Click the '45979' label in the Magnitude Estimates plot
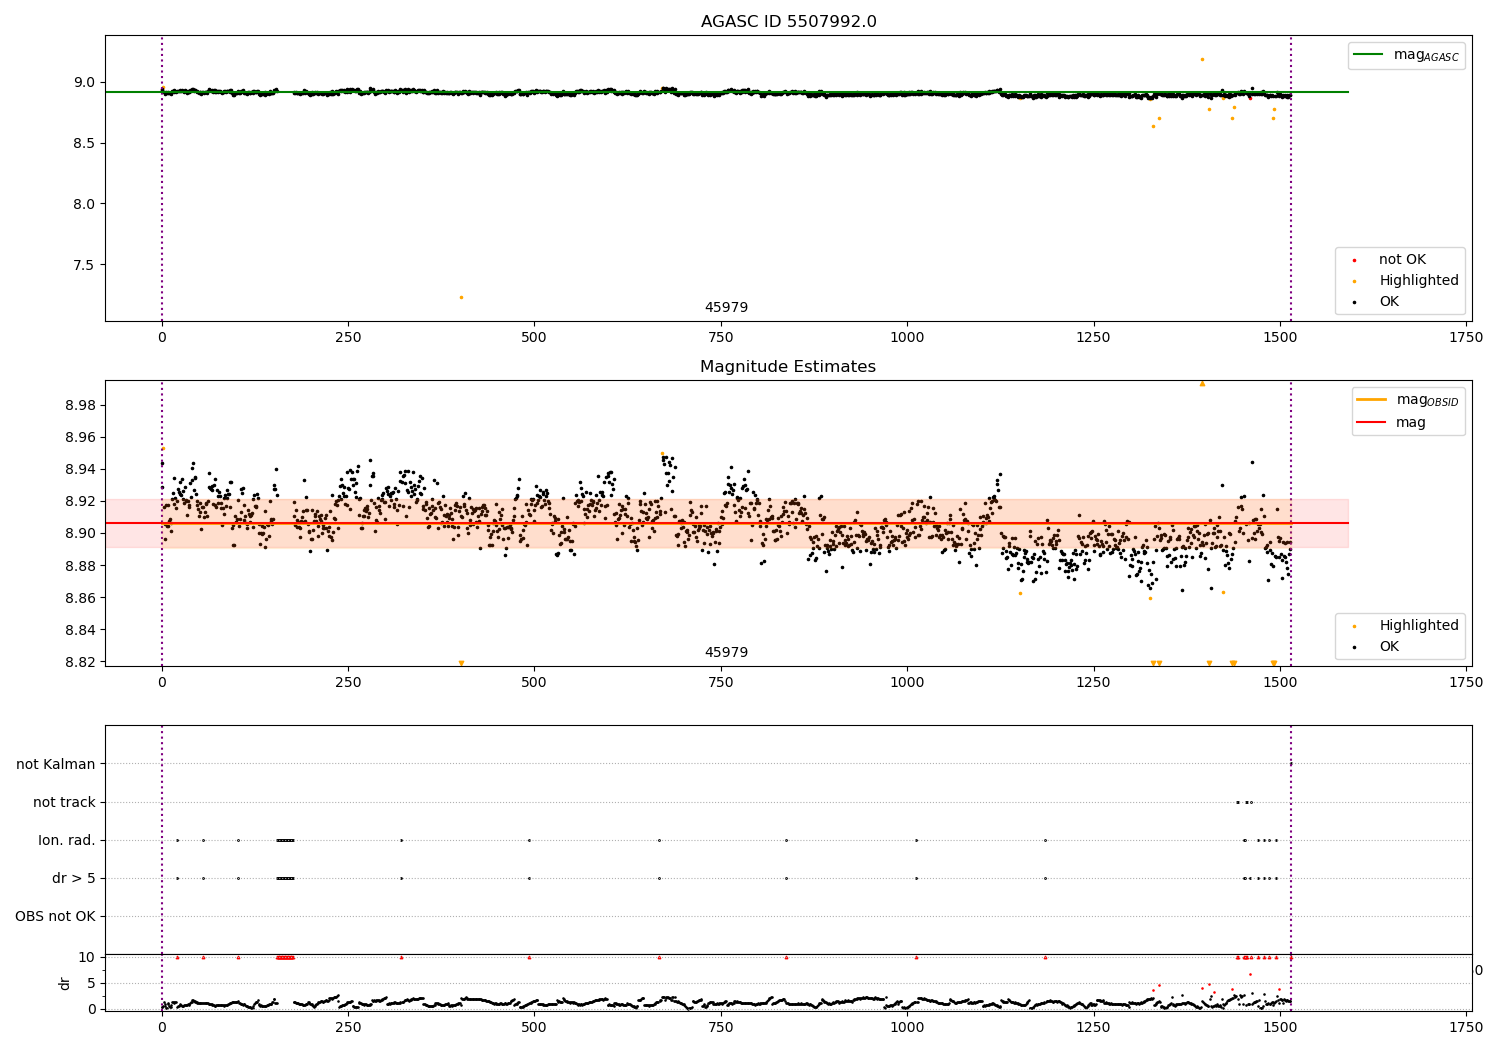The width and height of the screenshot is (1500, 1050). tap(726, 653)
